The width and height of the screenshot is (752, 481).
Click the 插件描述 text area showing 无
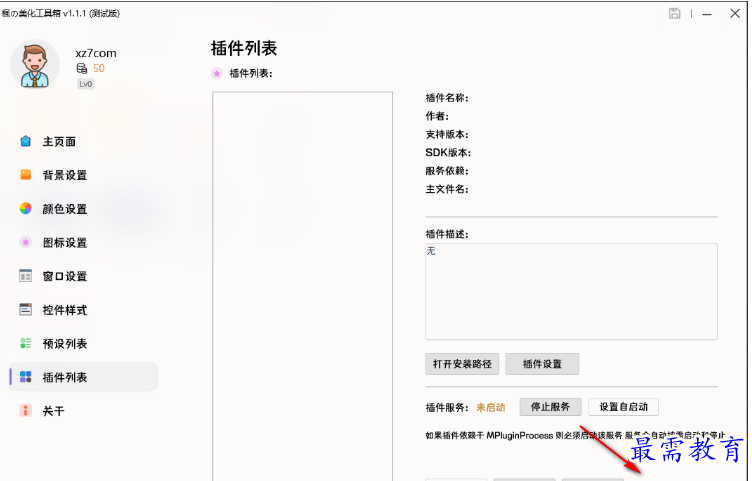571,292
